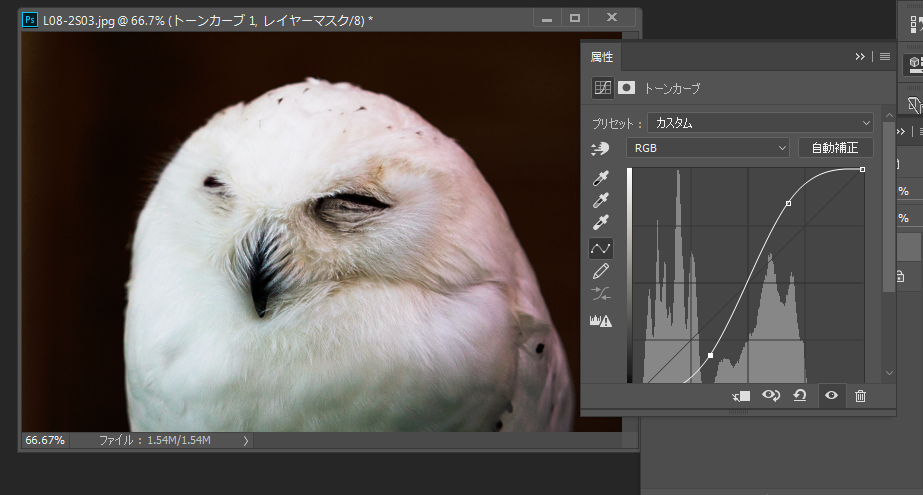The image size is (923, 495).
Task: Maximize the L08-2S03.jpg document window
Action: point(575,18)
